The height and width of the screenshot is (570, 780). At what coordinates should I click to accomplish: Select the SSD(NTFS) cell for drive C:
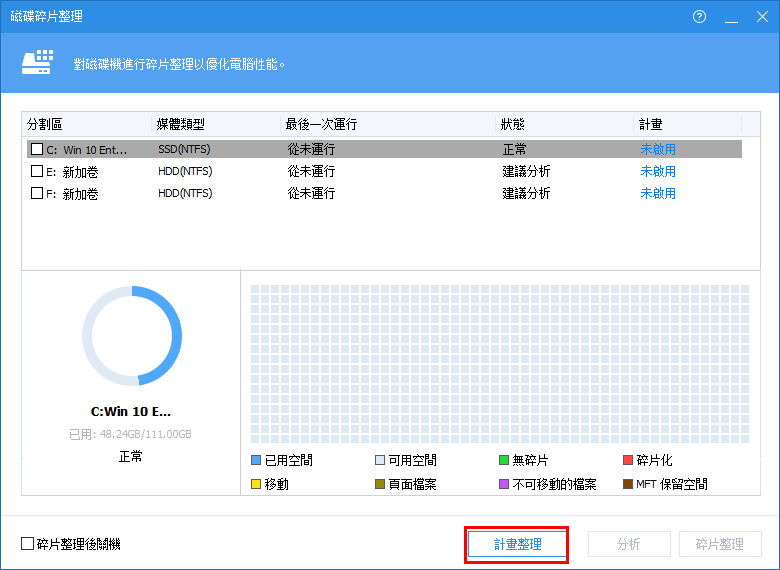[x=184, y=149]
